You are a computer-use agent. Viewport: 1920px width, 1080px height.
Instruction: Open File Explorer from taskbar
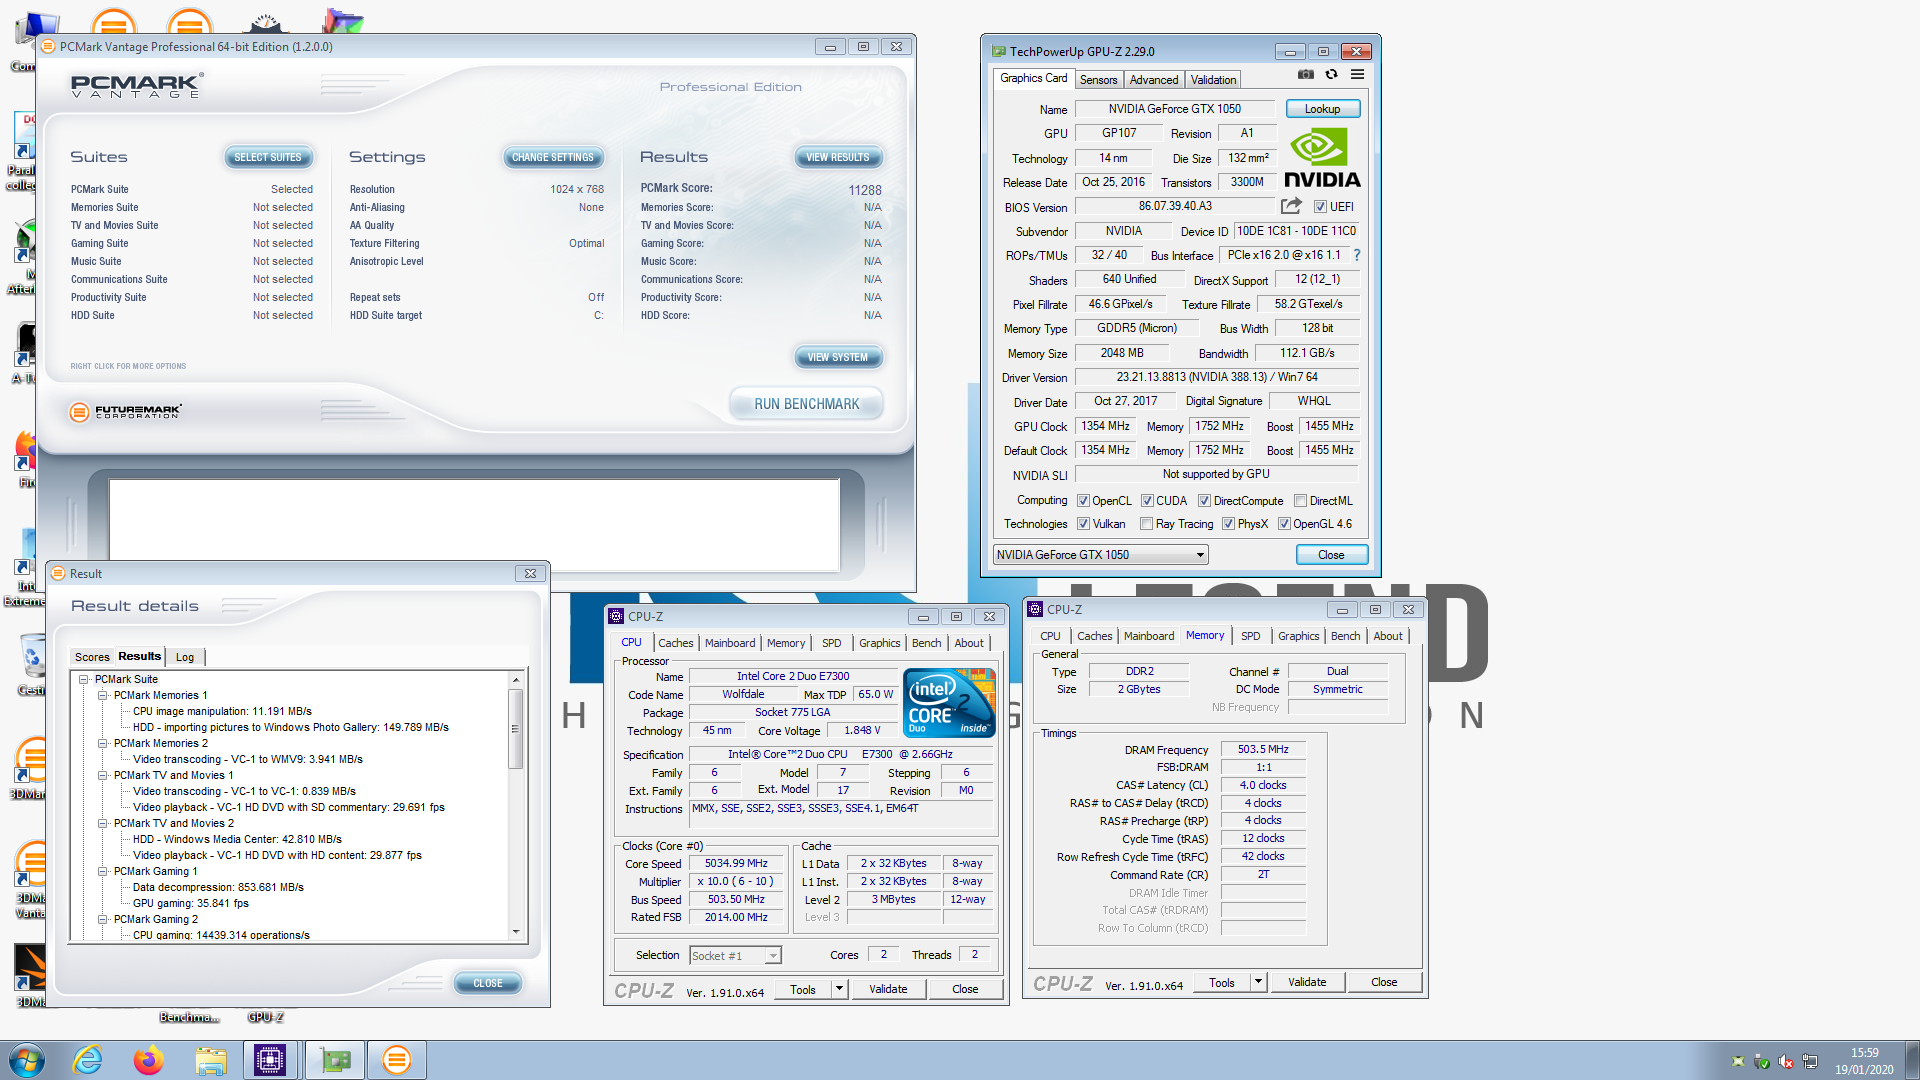[210, 1060]
